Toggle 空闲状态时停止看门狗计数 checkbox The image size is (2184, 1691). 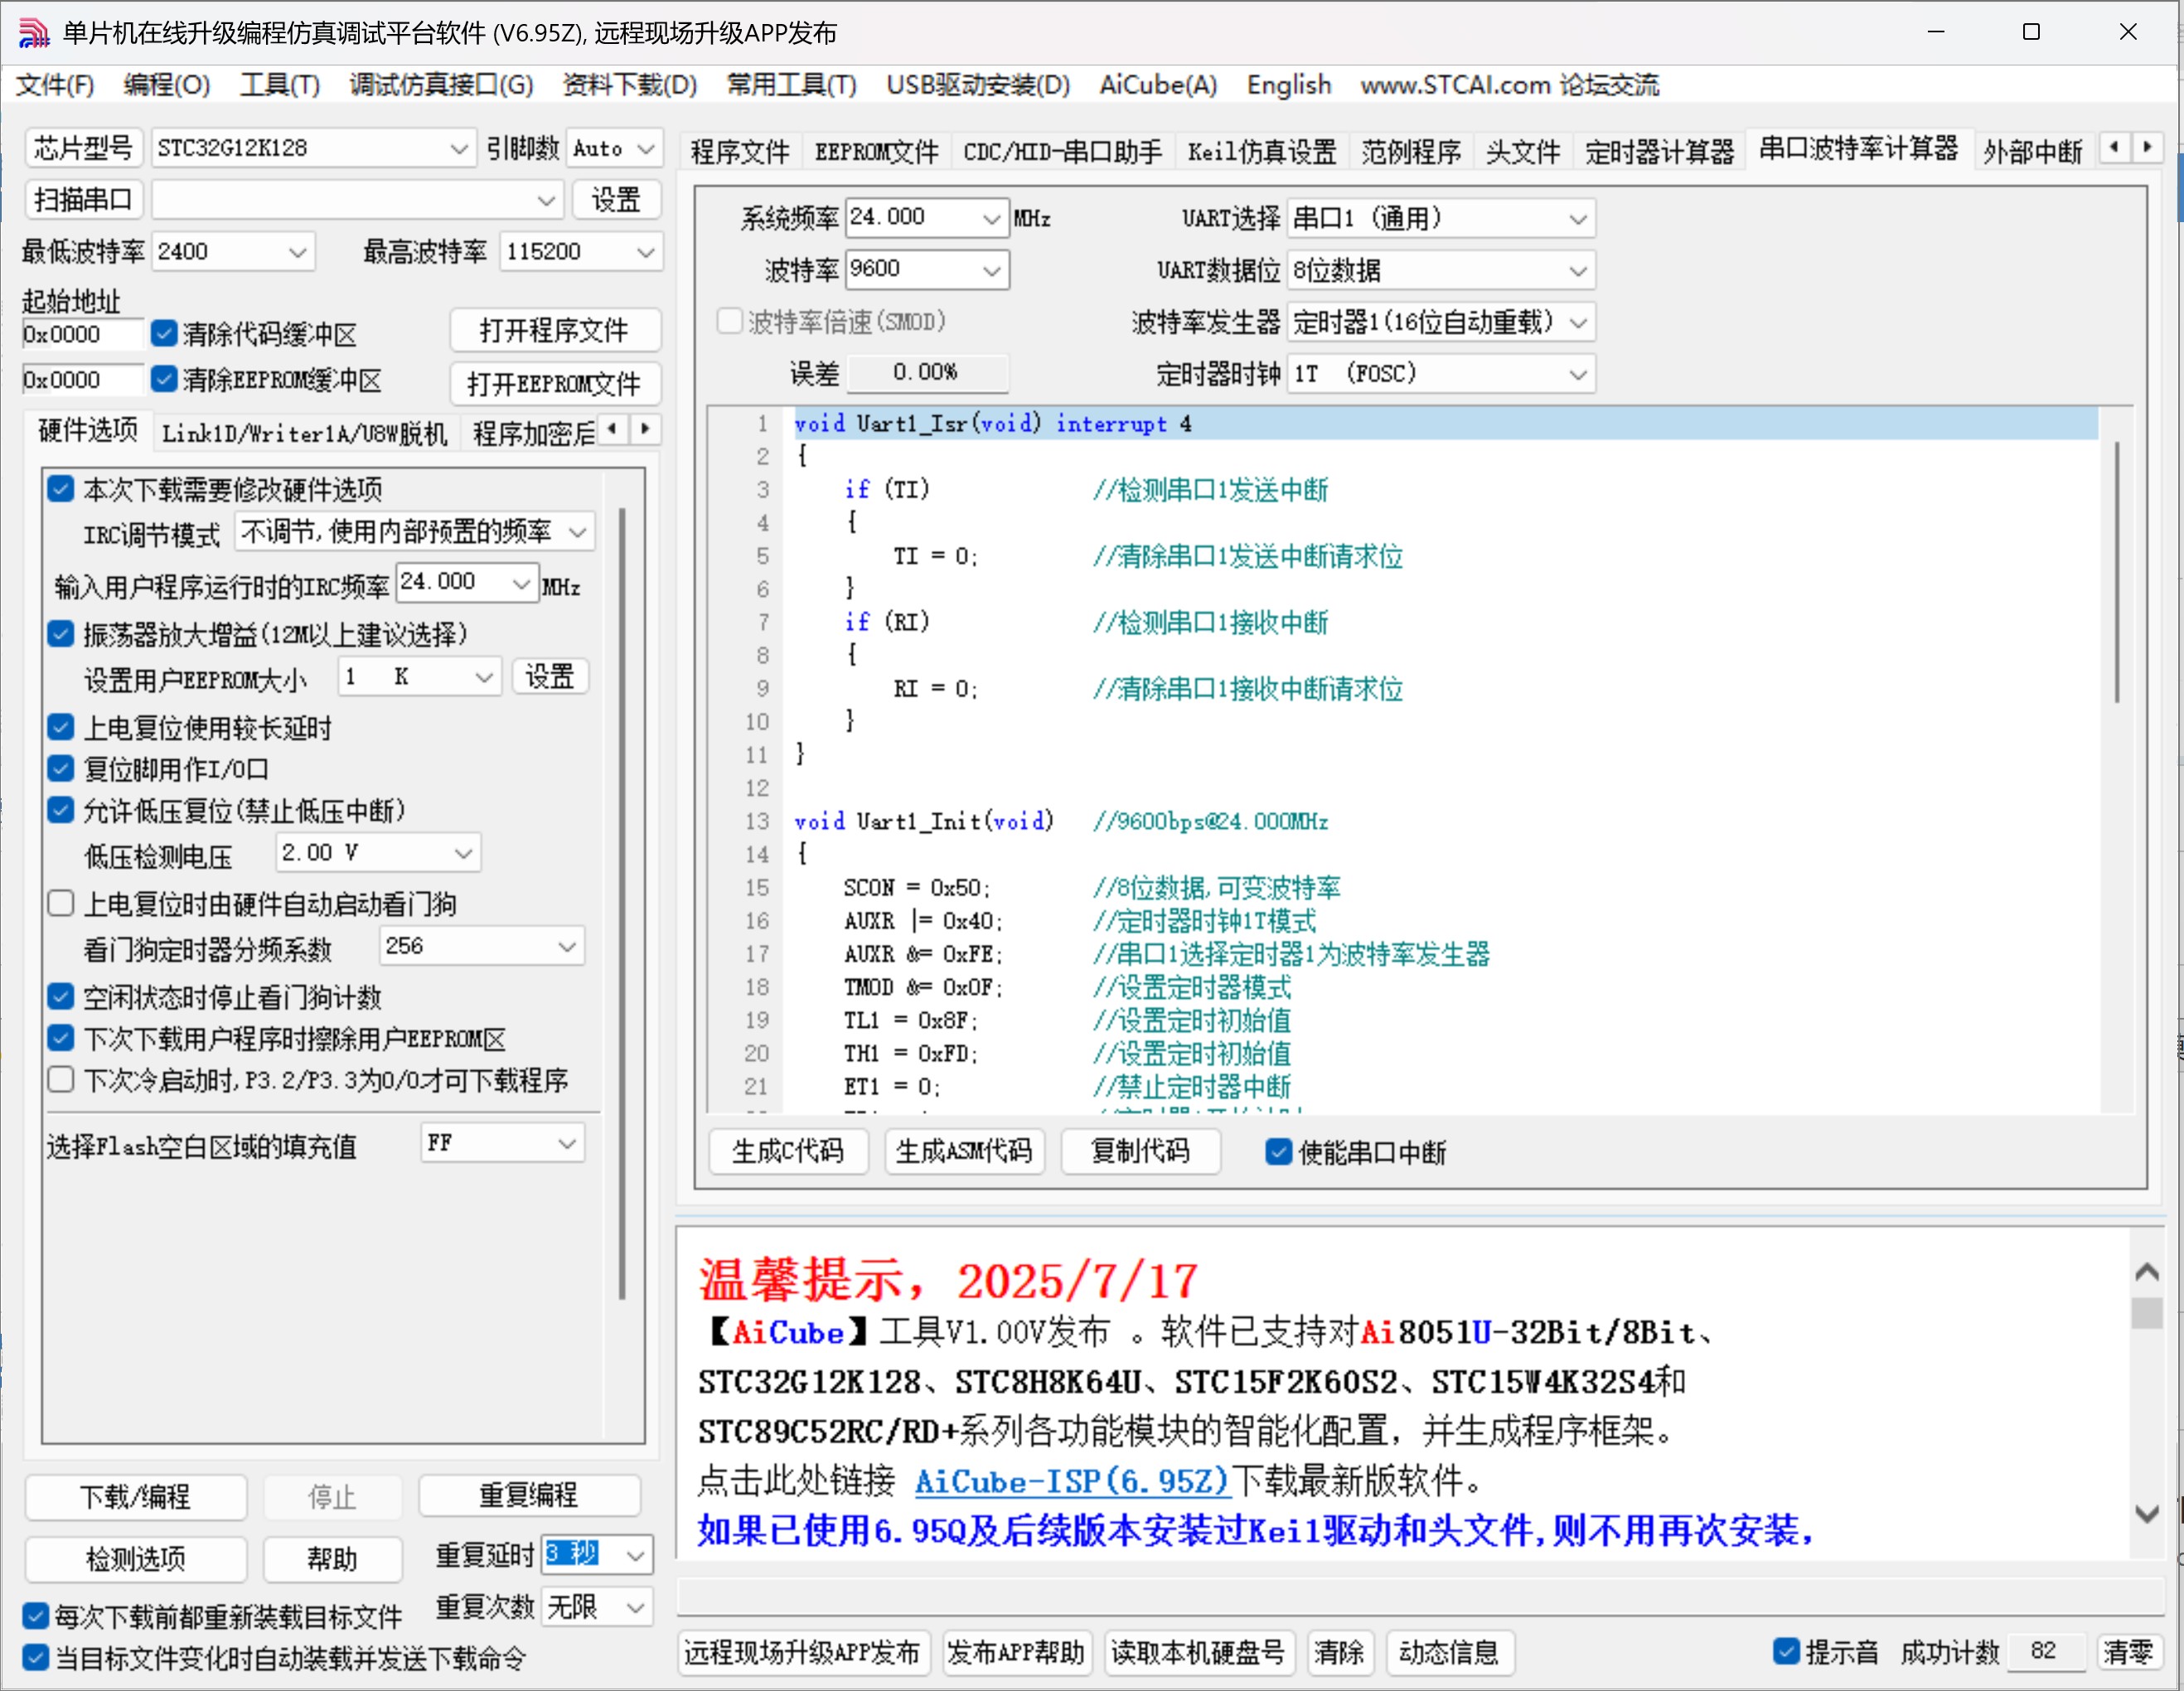click(x=61, y=997)
